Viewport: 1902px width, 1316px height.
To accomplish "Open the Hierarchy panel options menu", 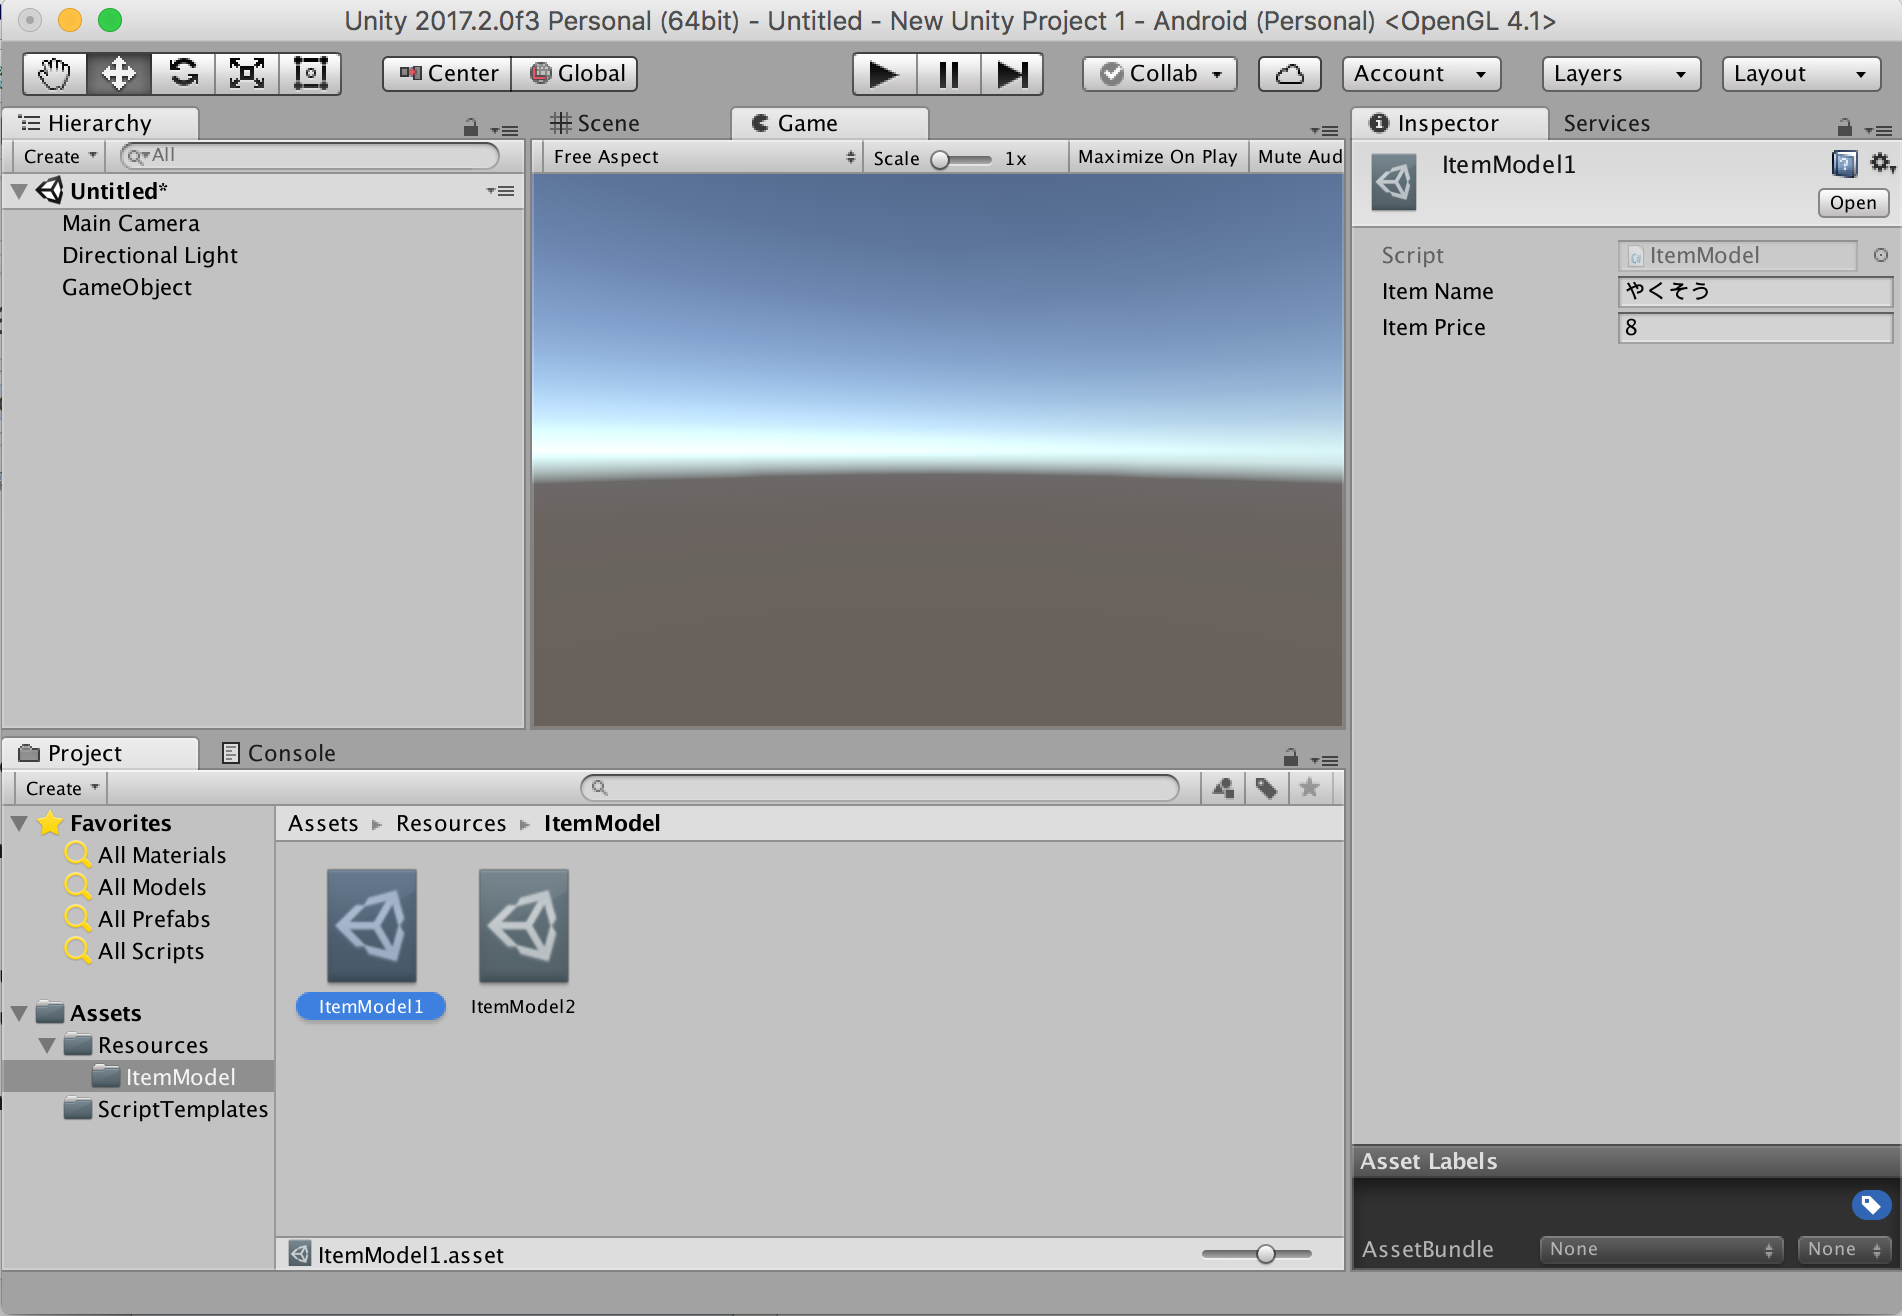I will point(505,130).
